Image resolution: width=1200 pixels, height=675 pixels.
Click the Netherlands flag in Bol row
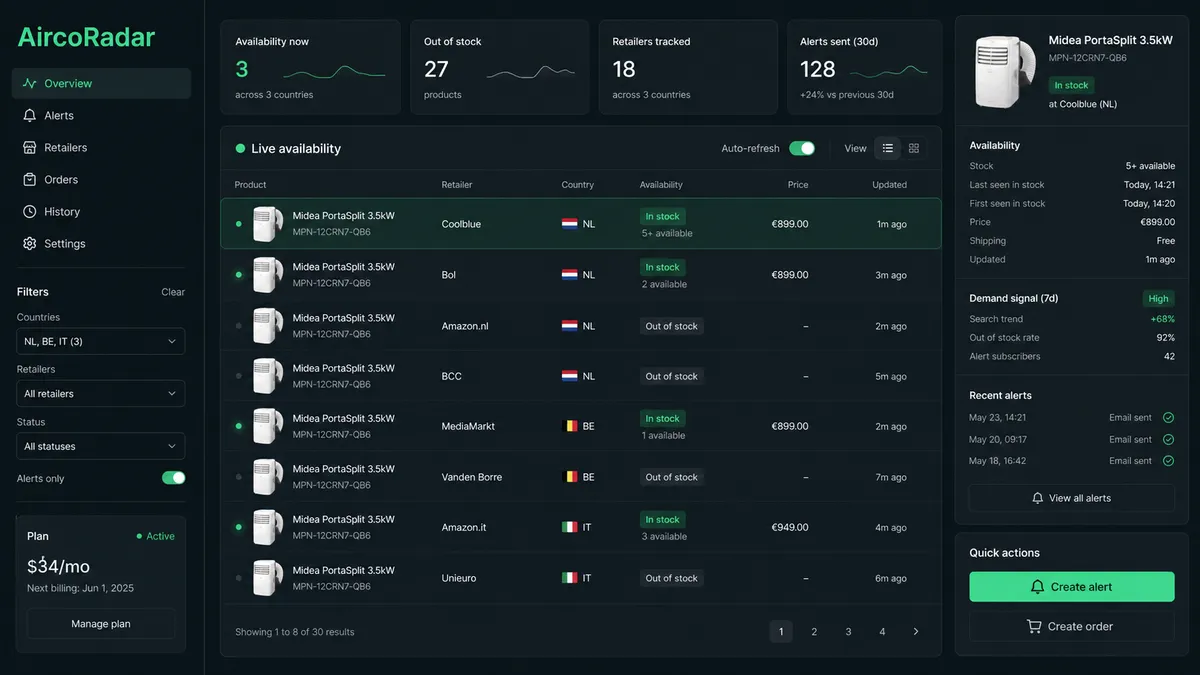click(569, 274)
